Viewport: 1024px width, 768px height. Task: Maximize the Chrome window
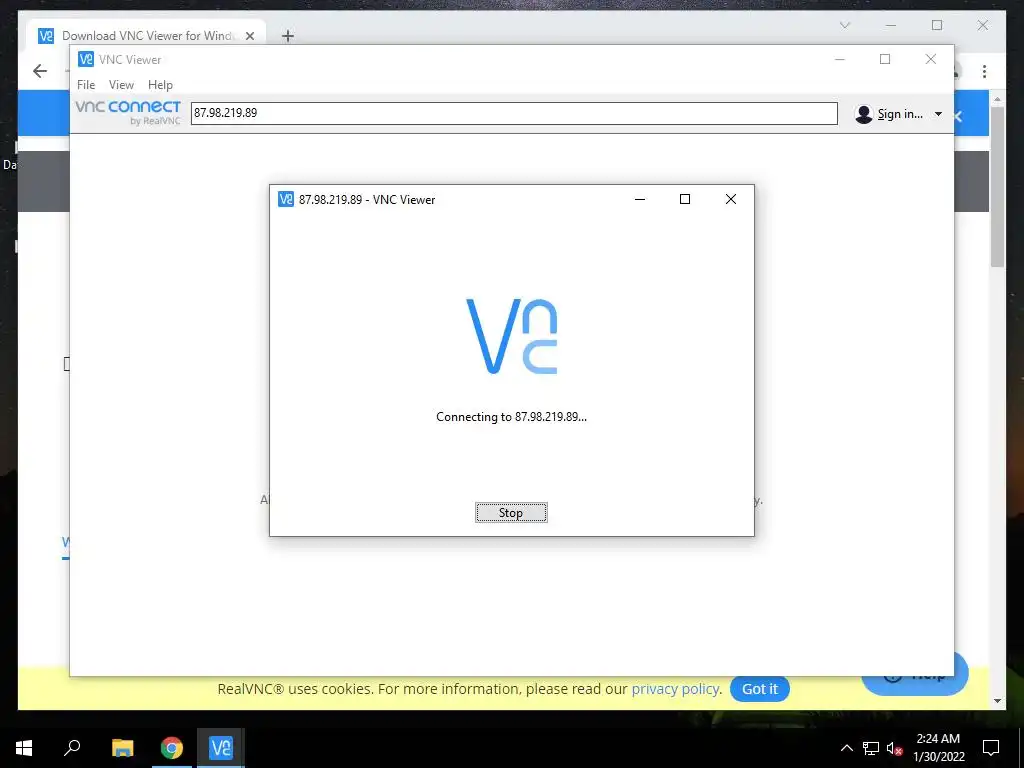pos(937,25)
